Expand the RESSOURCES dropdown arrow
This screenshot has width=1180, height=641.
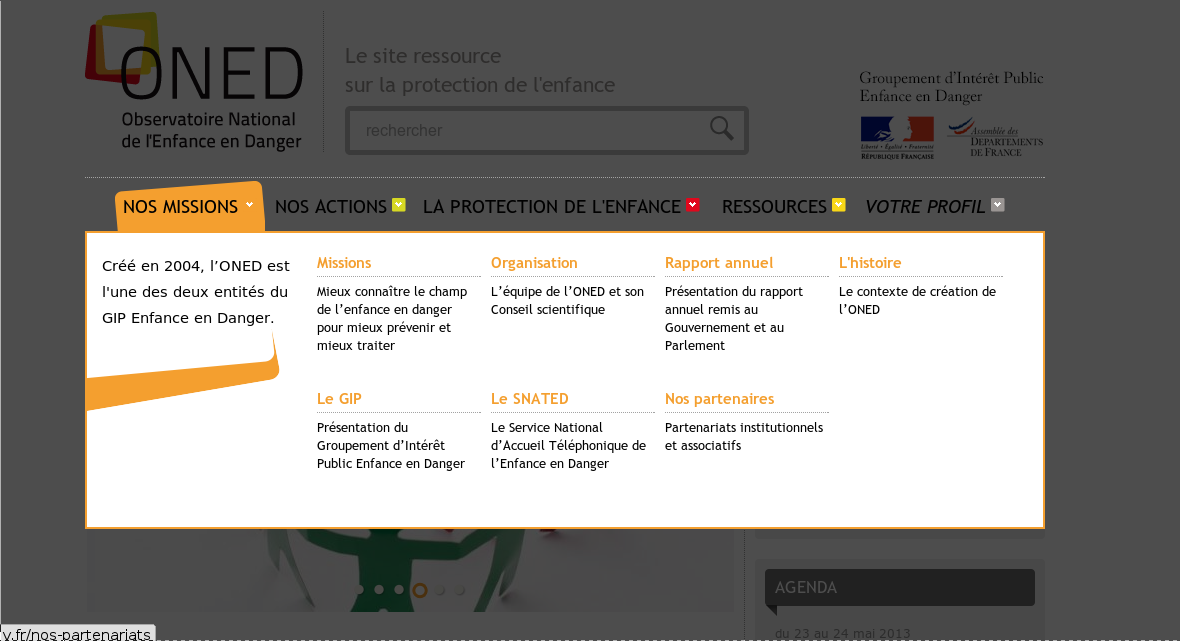click(838, 205)
